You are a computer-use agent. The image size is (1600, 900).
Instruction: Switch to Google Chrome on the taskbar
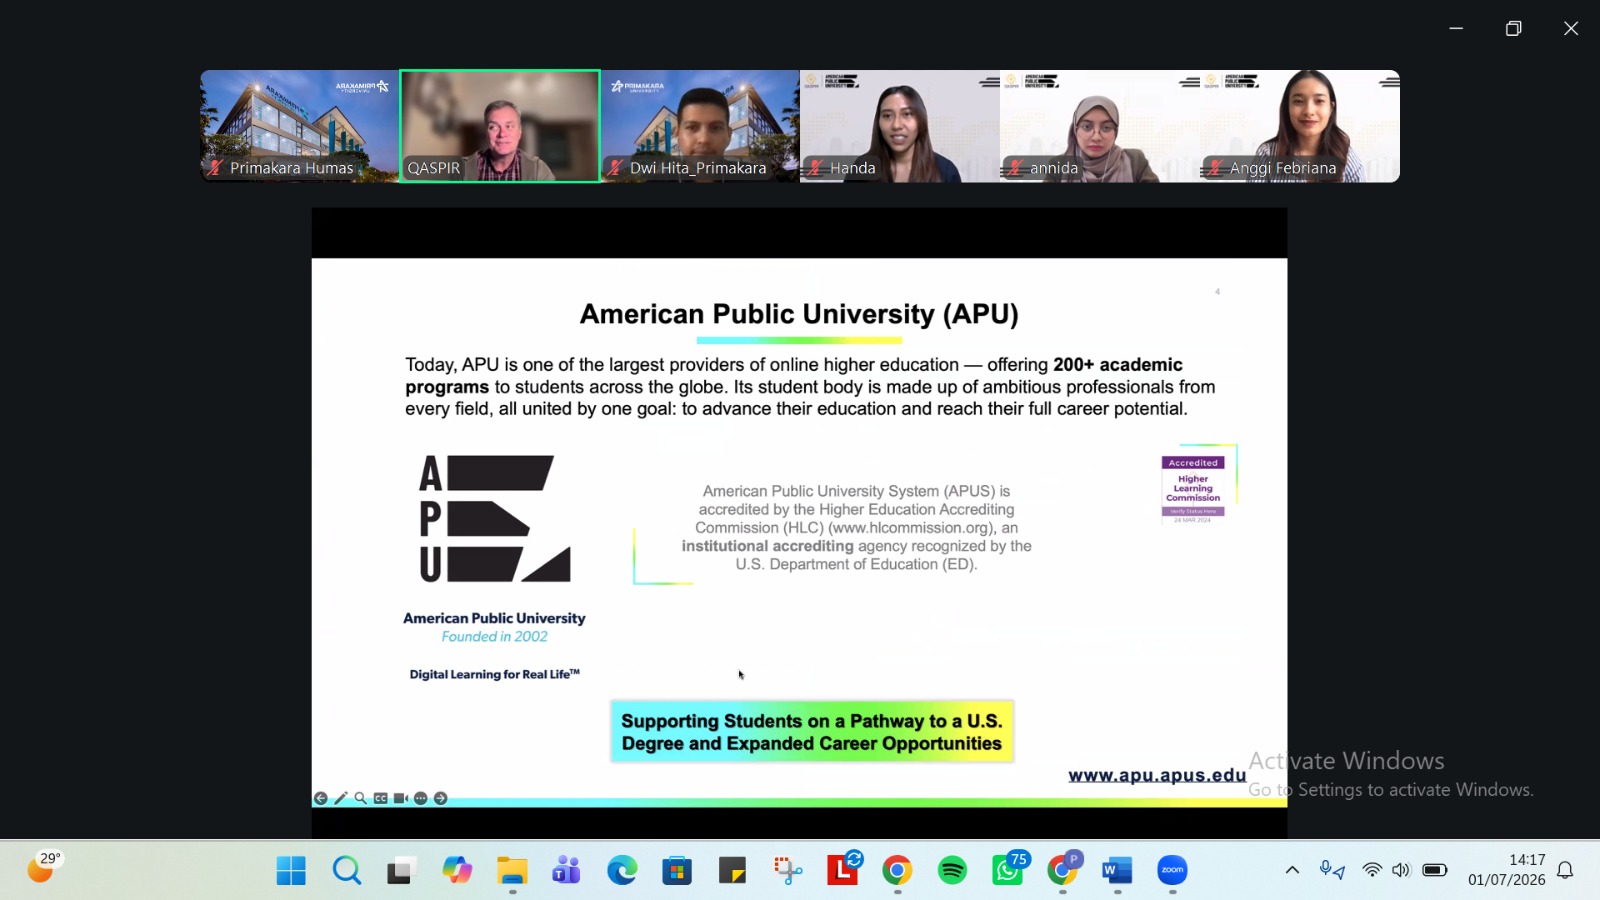coord(897,871)
